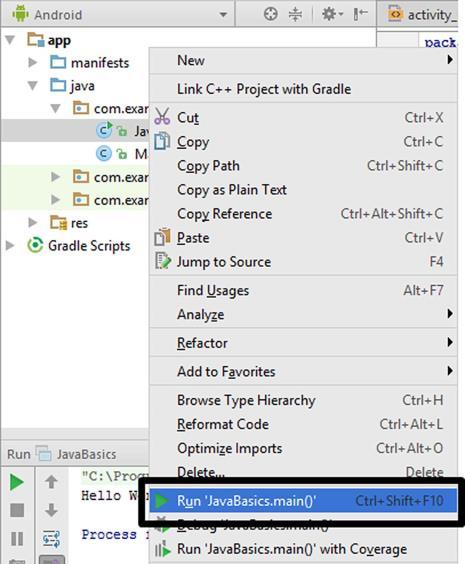
Task: Click the Down stack trace arrow
Action: [x=51, y=510]
